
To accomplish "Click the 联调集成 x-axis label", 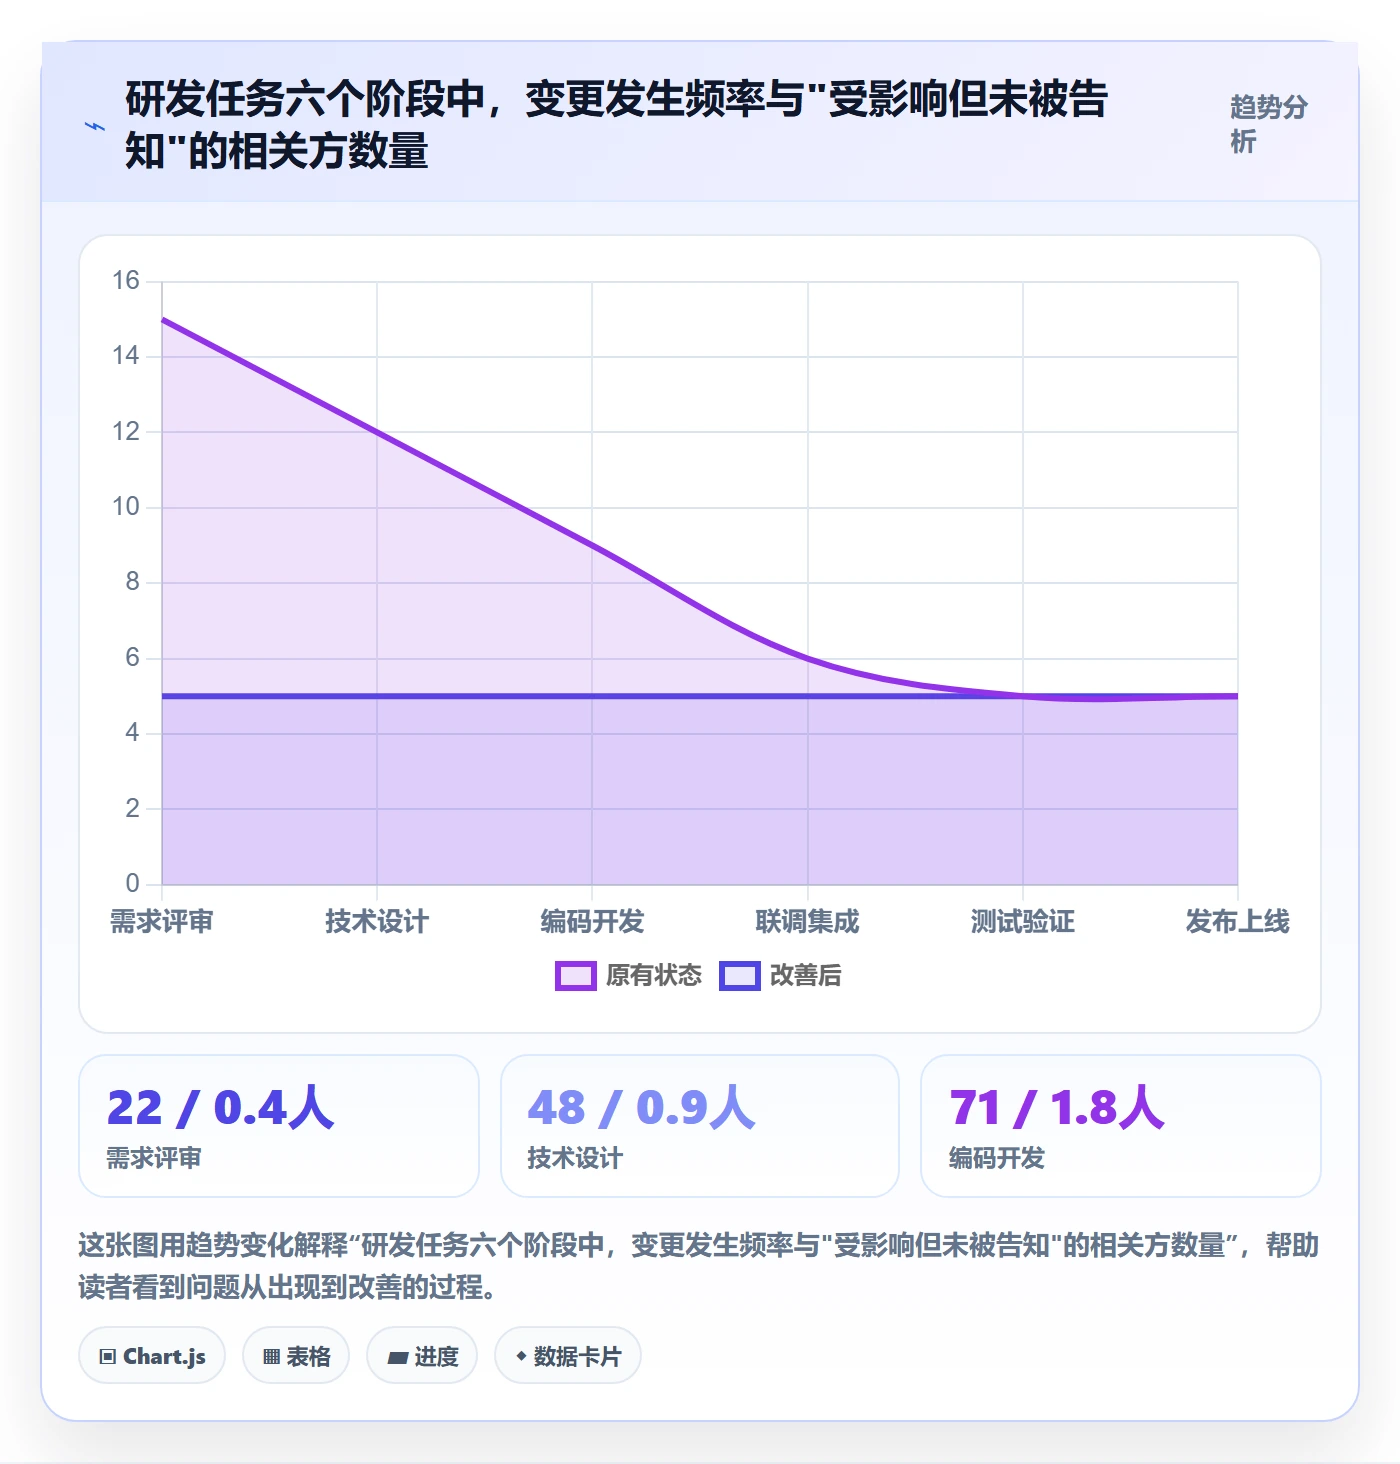I will [x=808, y=922].
